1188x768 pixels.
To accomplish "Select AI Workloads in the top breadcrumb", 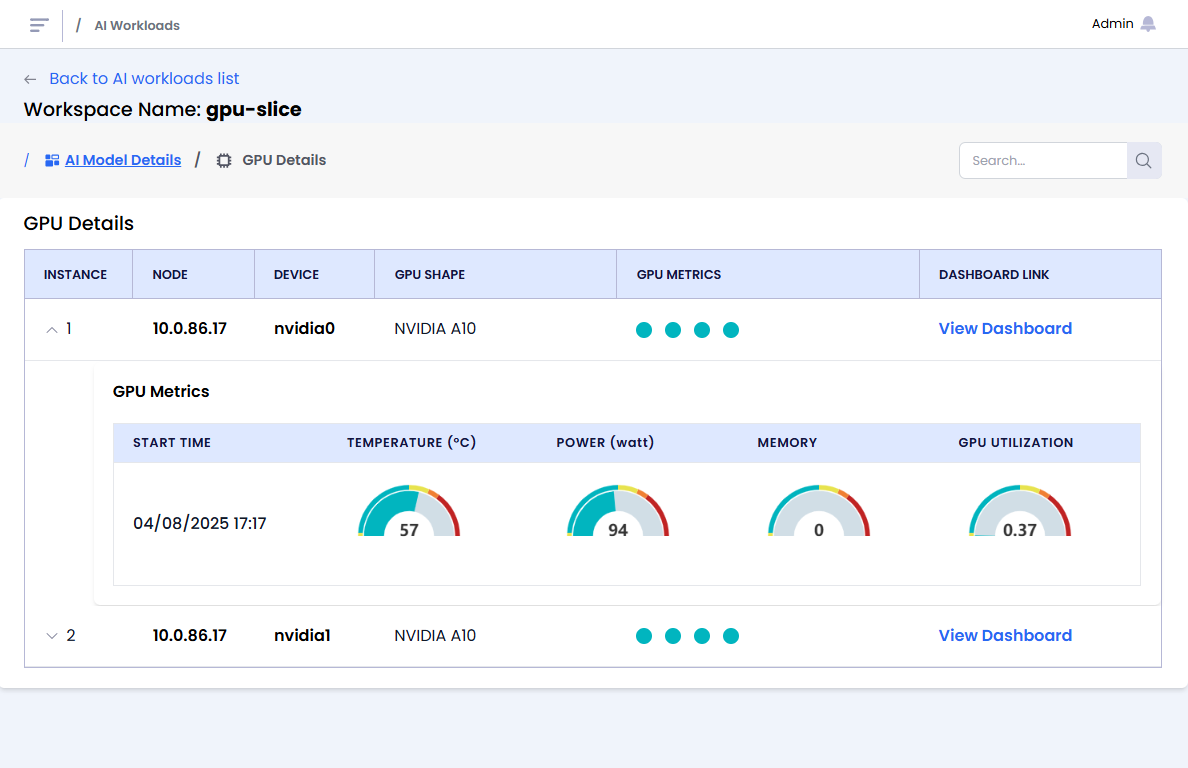I will tap(137, 26).
